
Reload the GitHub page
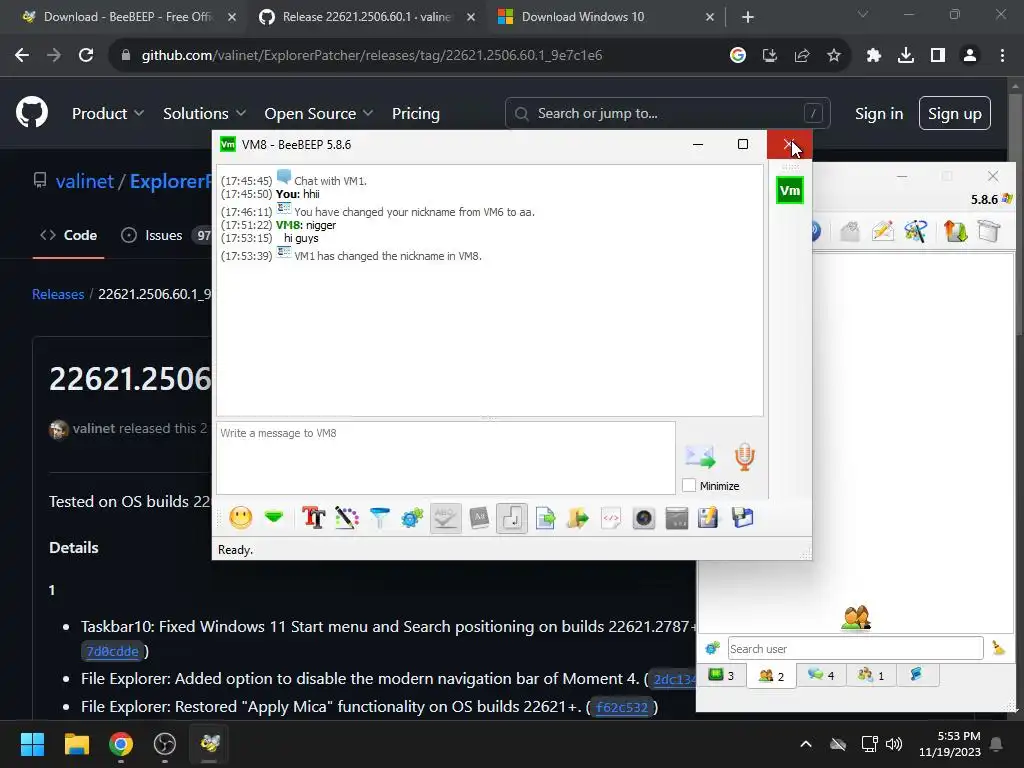coord(86,56)
